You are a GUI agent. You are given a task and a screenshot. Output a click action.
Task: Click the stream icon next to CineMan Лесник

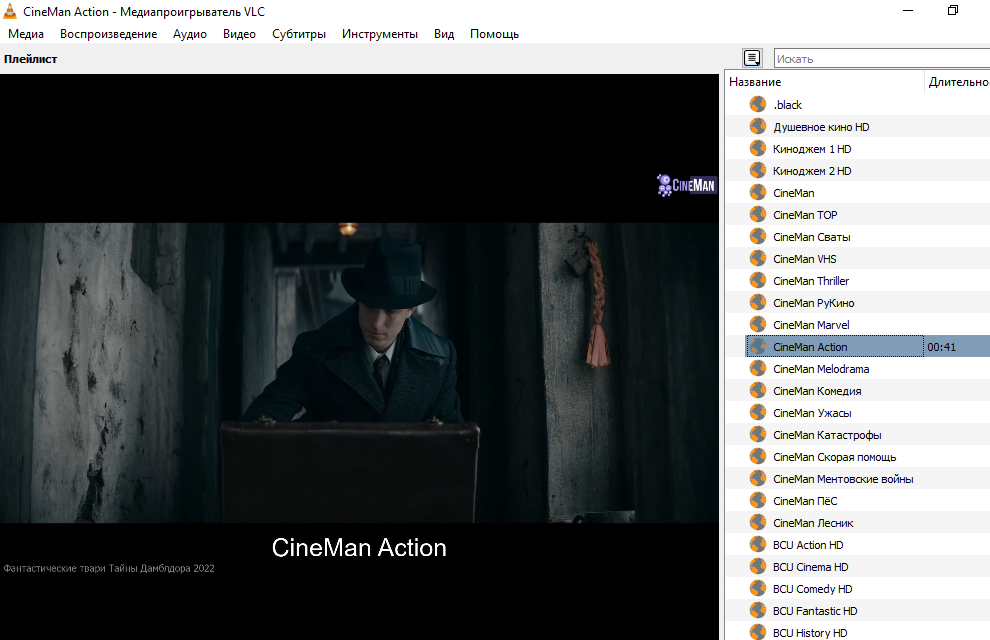click(x=758, y=523)
